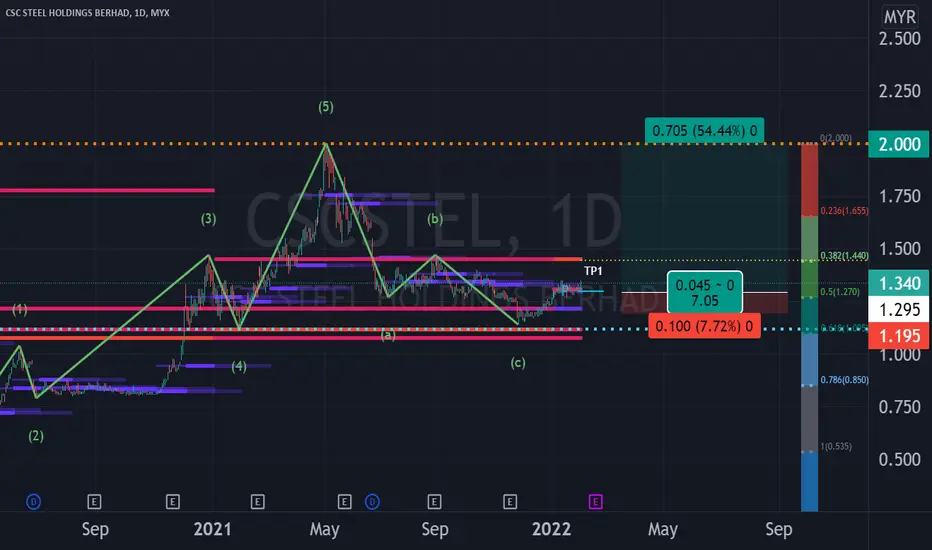Click the blue D dividend marker above first Sep
932x550 pixels.
click(33, 502)
